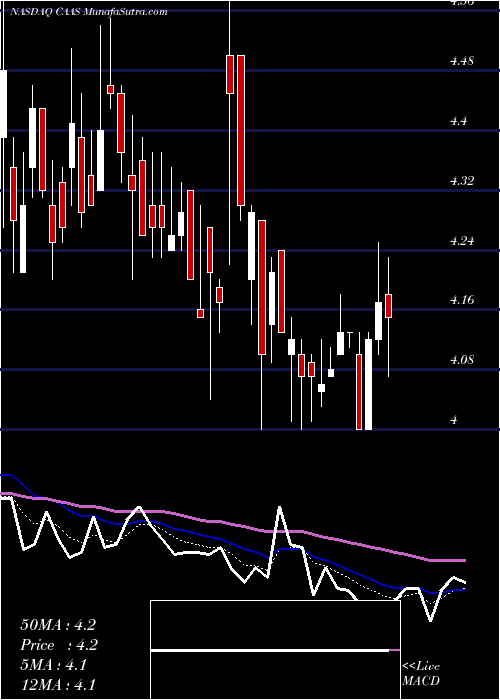Click the 50MA : 4.2 legend text
This screenshot has height=700, width=500.
coord(58,625)
